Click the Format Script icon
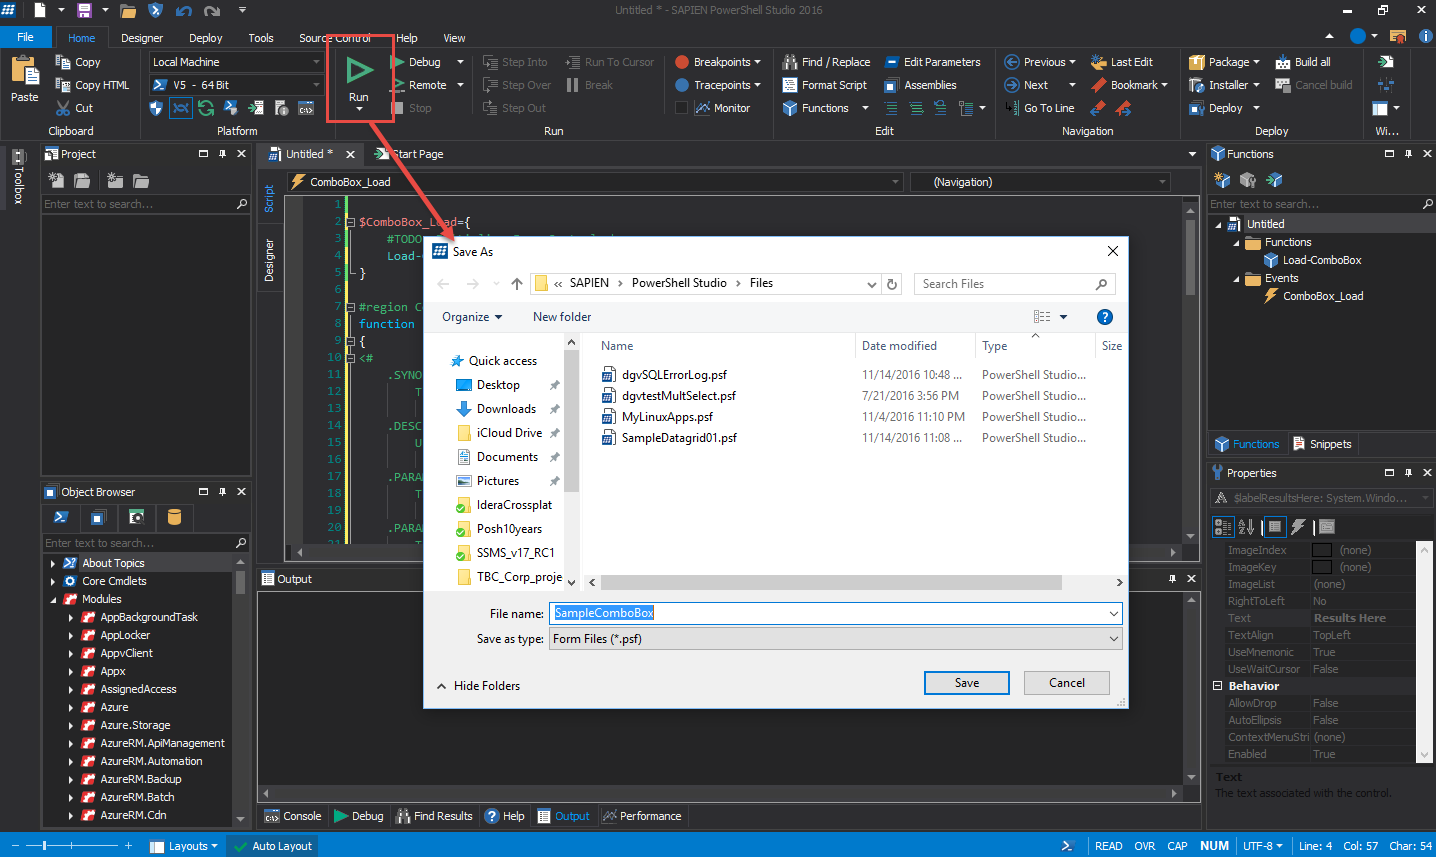The height and width of the screenshot is (857, 1436). click(x=790, y=85)
